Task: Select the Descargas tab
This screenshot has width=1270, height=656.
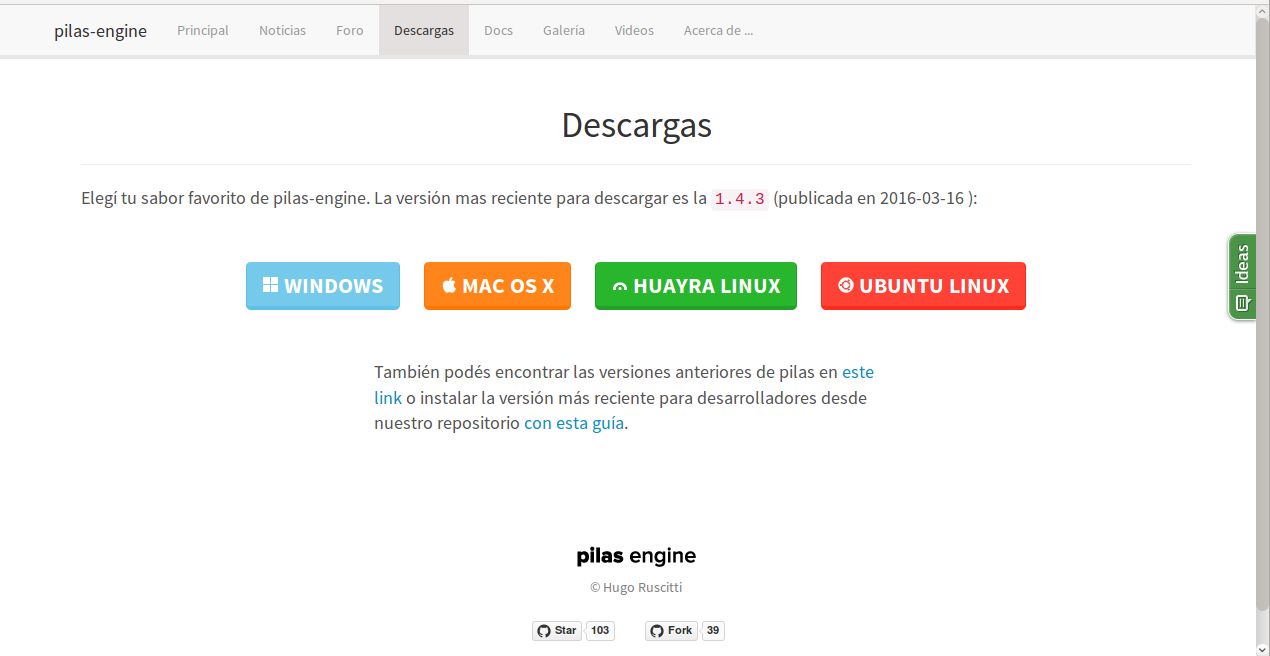Action: [x=424, y=30]
